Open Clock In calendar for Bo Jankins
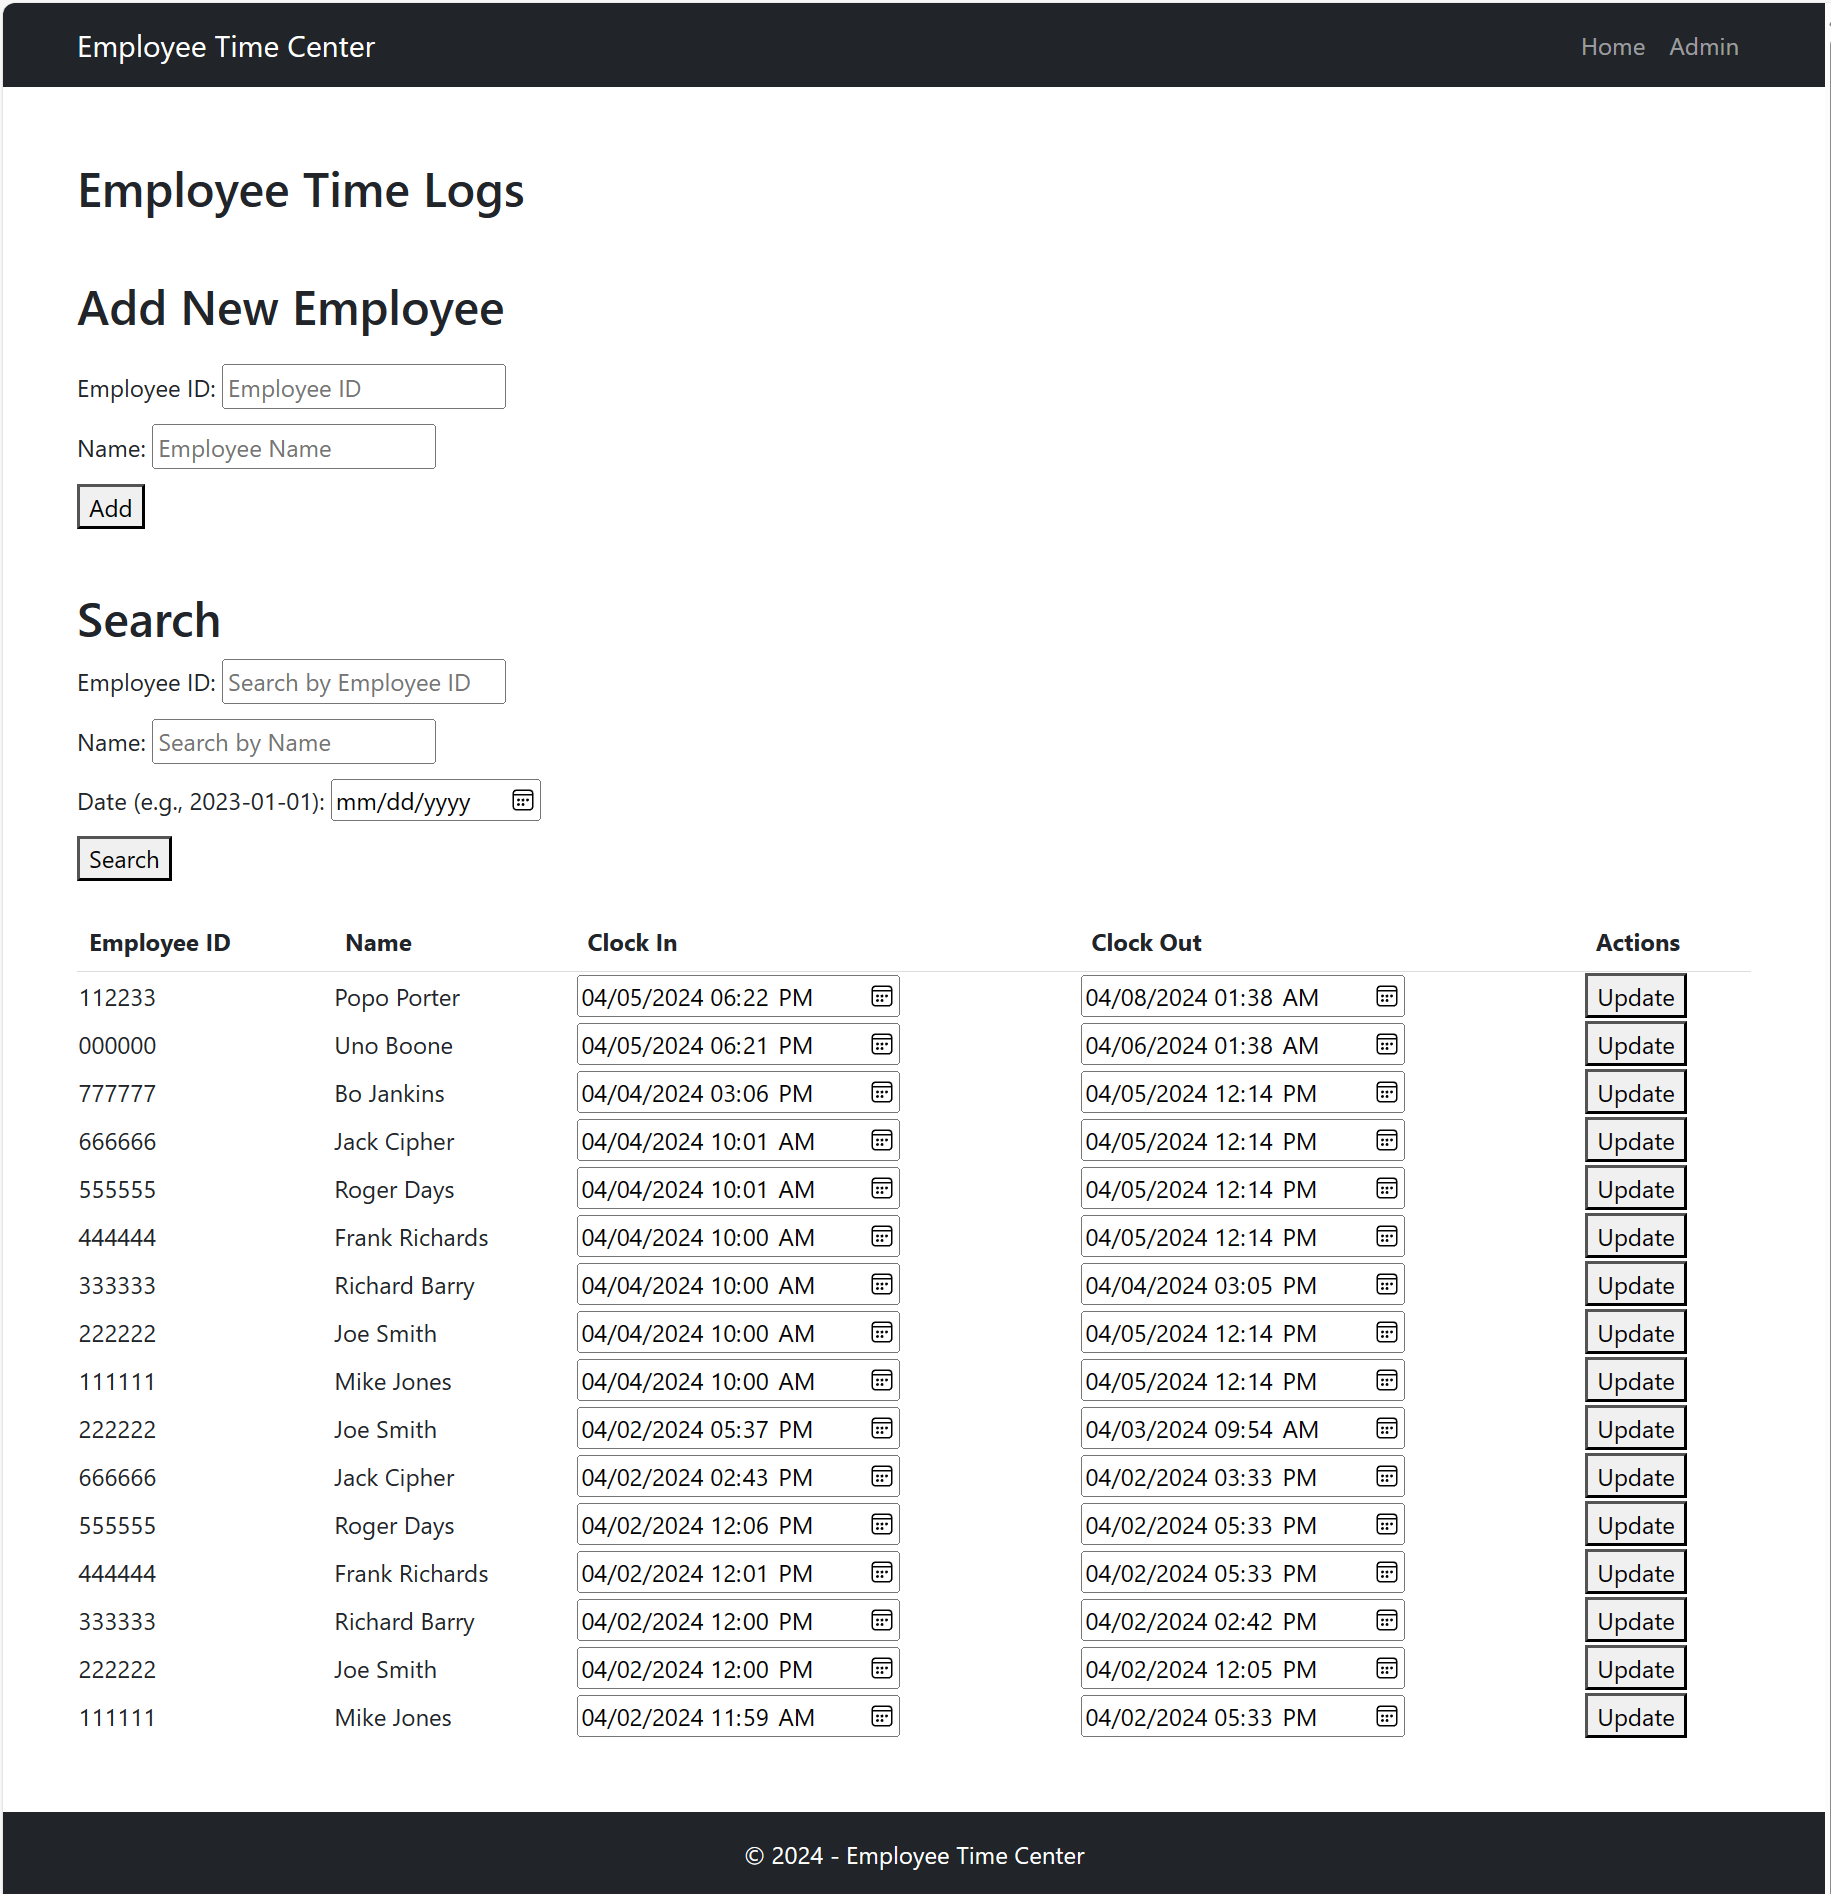1831x1894 pixels. point(882,1092)
